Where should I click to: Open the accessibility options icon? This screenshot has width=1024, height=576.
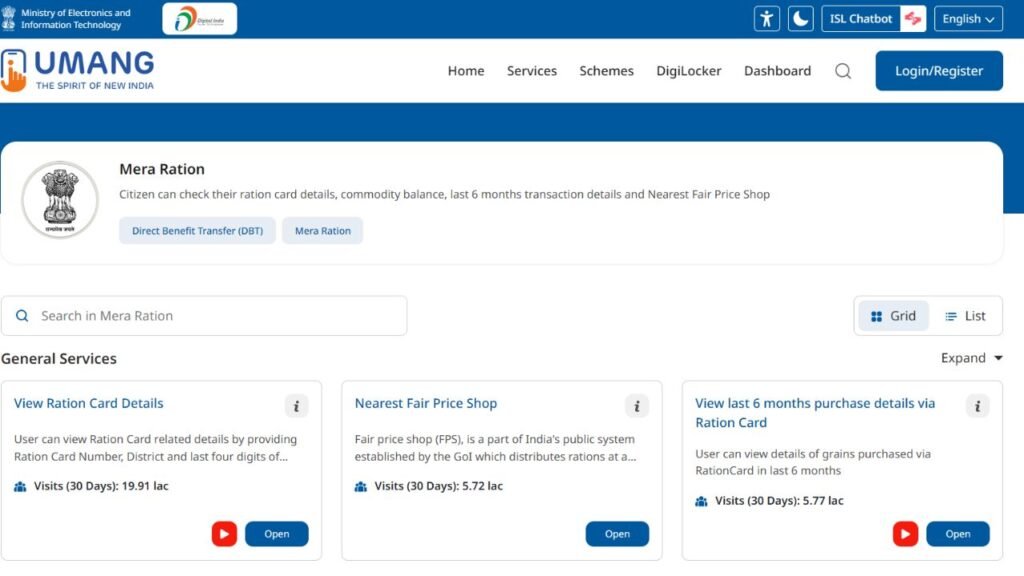click(x=767, y=19)
